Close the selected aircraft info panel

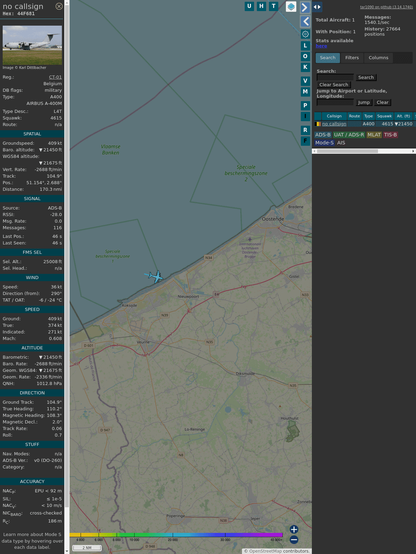[x=59, y=6]
